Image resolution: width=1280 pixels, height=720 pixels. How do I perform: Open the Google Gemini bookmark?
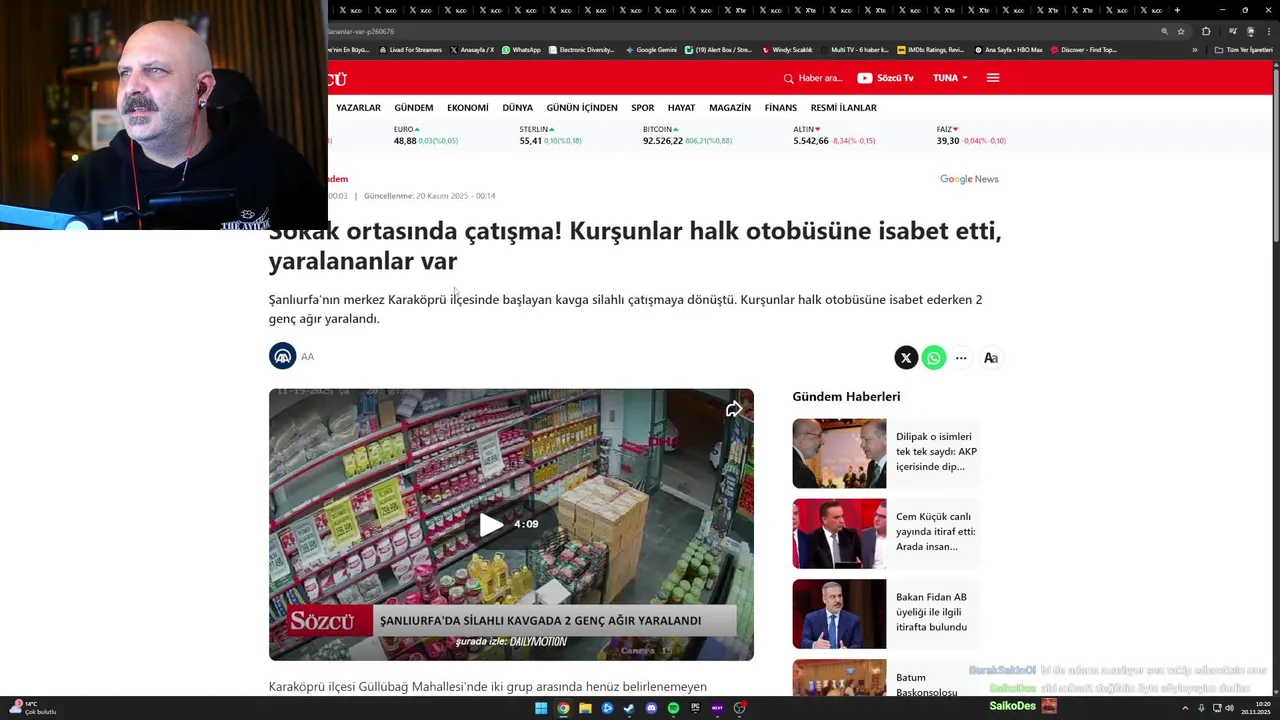pos(651,50)
